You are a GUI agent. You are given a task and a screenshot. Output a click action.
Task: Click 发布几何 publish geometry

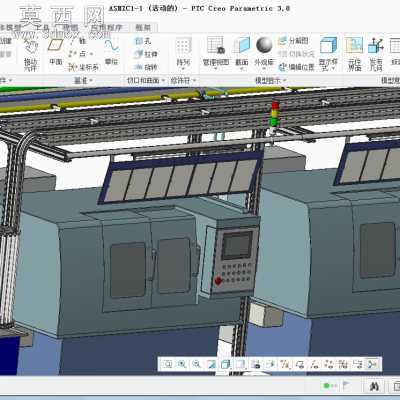[x=376, y=54]
